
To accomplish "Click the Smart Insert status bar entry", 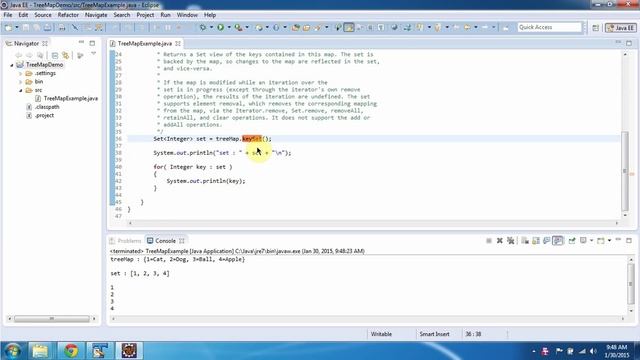I will click(x=434, y=334).
